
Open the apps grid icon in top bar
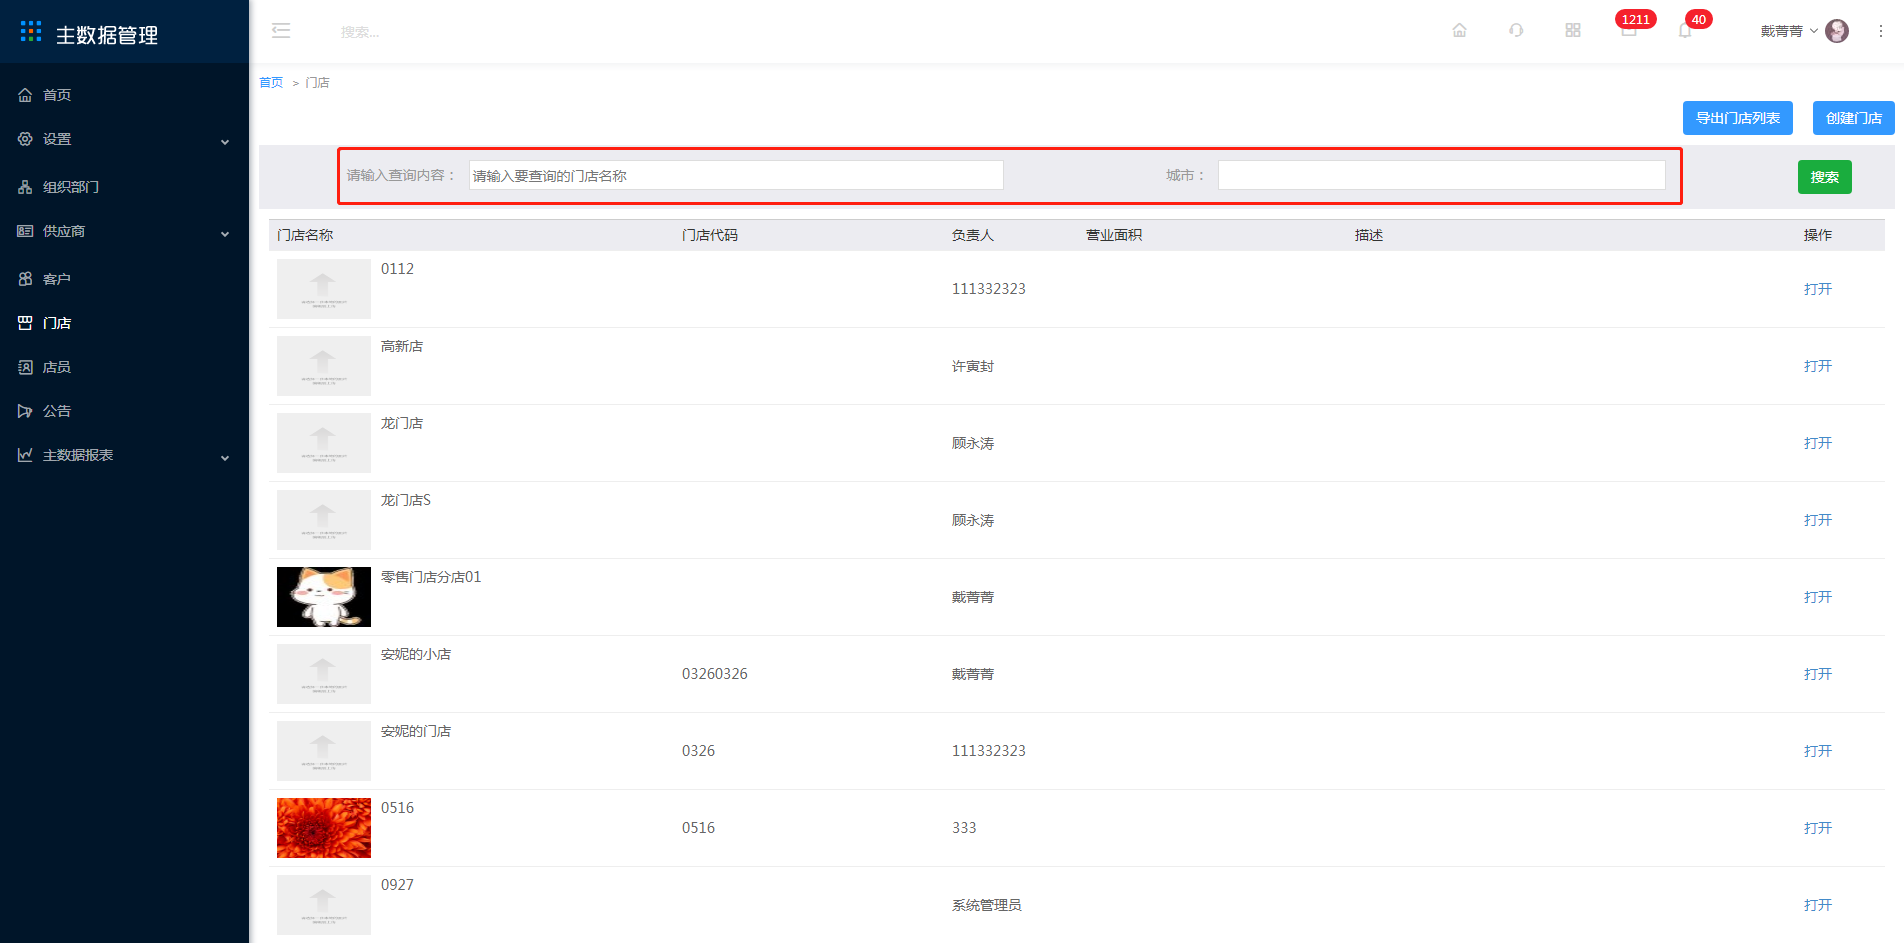pyautogui.click(x=1573, y=31)
